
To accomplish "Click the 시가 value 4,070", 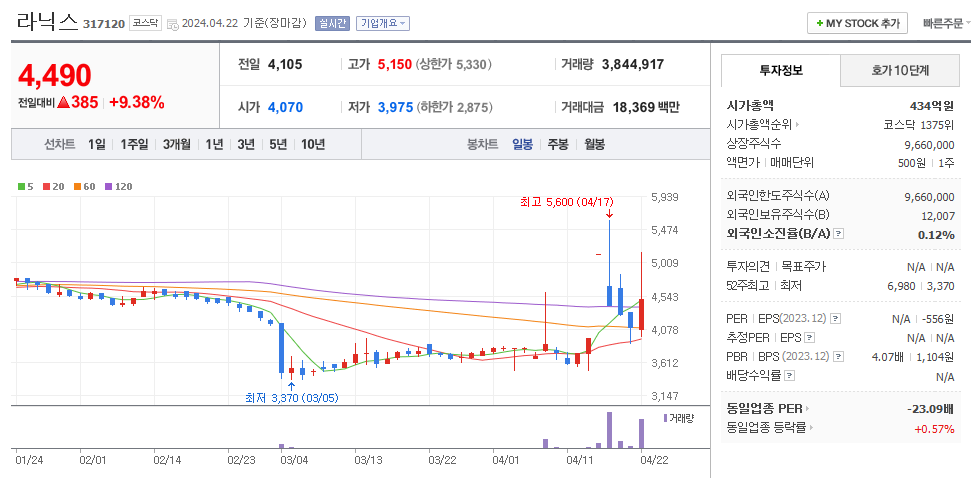I will pyautogui.click(x=285, y=107).
